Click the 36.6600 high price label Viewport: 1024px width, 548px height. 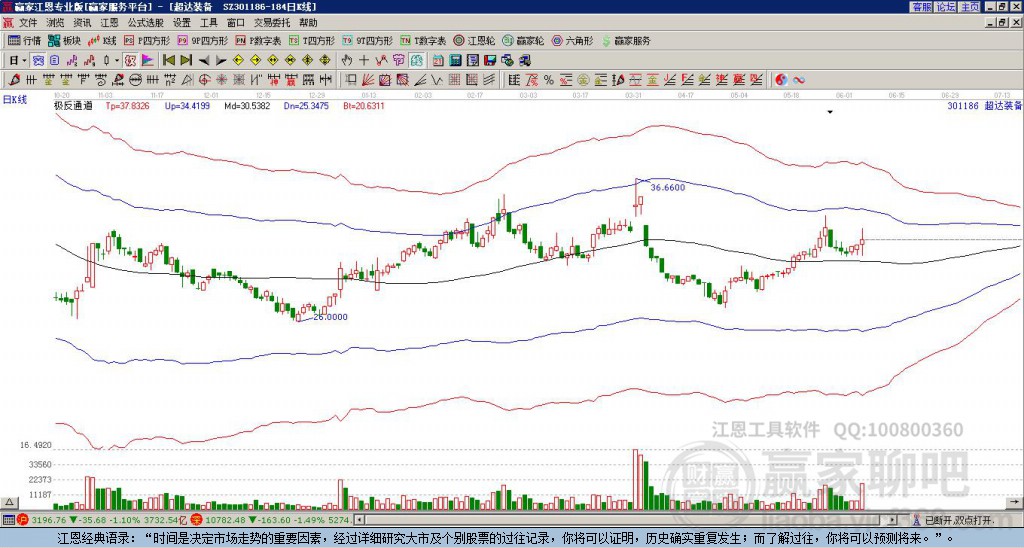tap(667, 187)
